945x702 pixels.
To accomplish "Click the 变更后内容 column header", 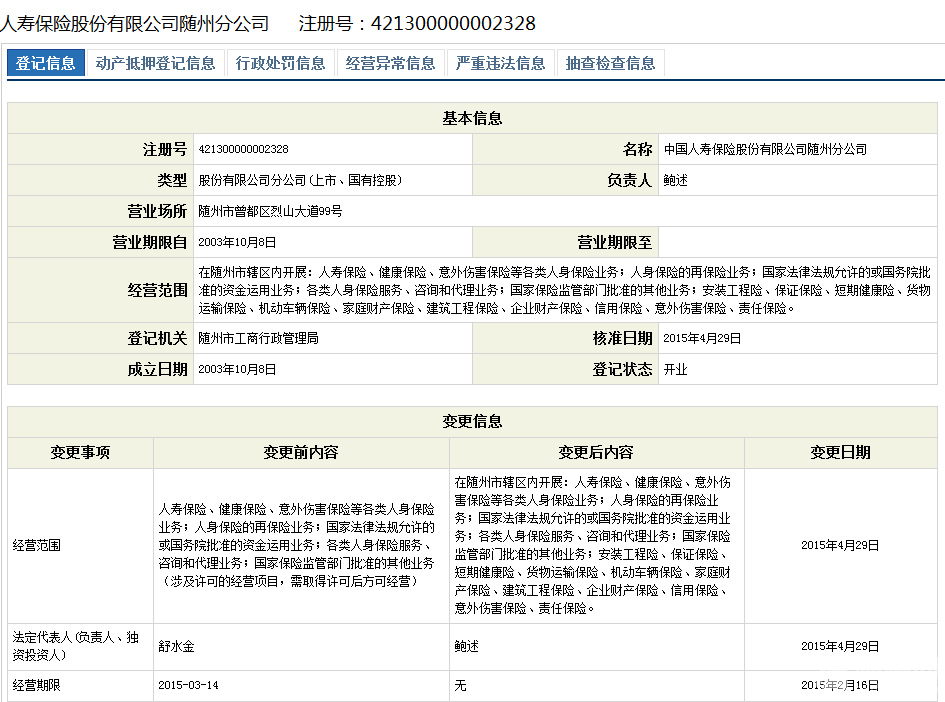I will pos(596,453).
